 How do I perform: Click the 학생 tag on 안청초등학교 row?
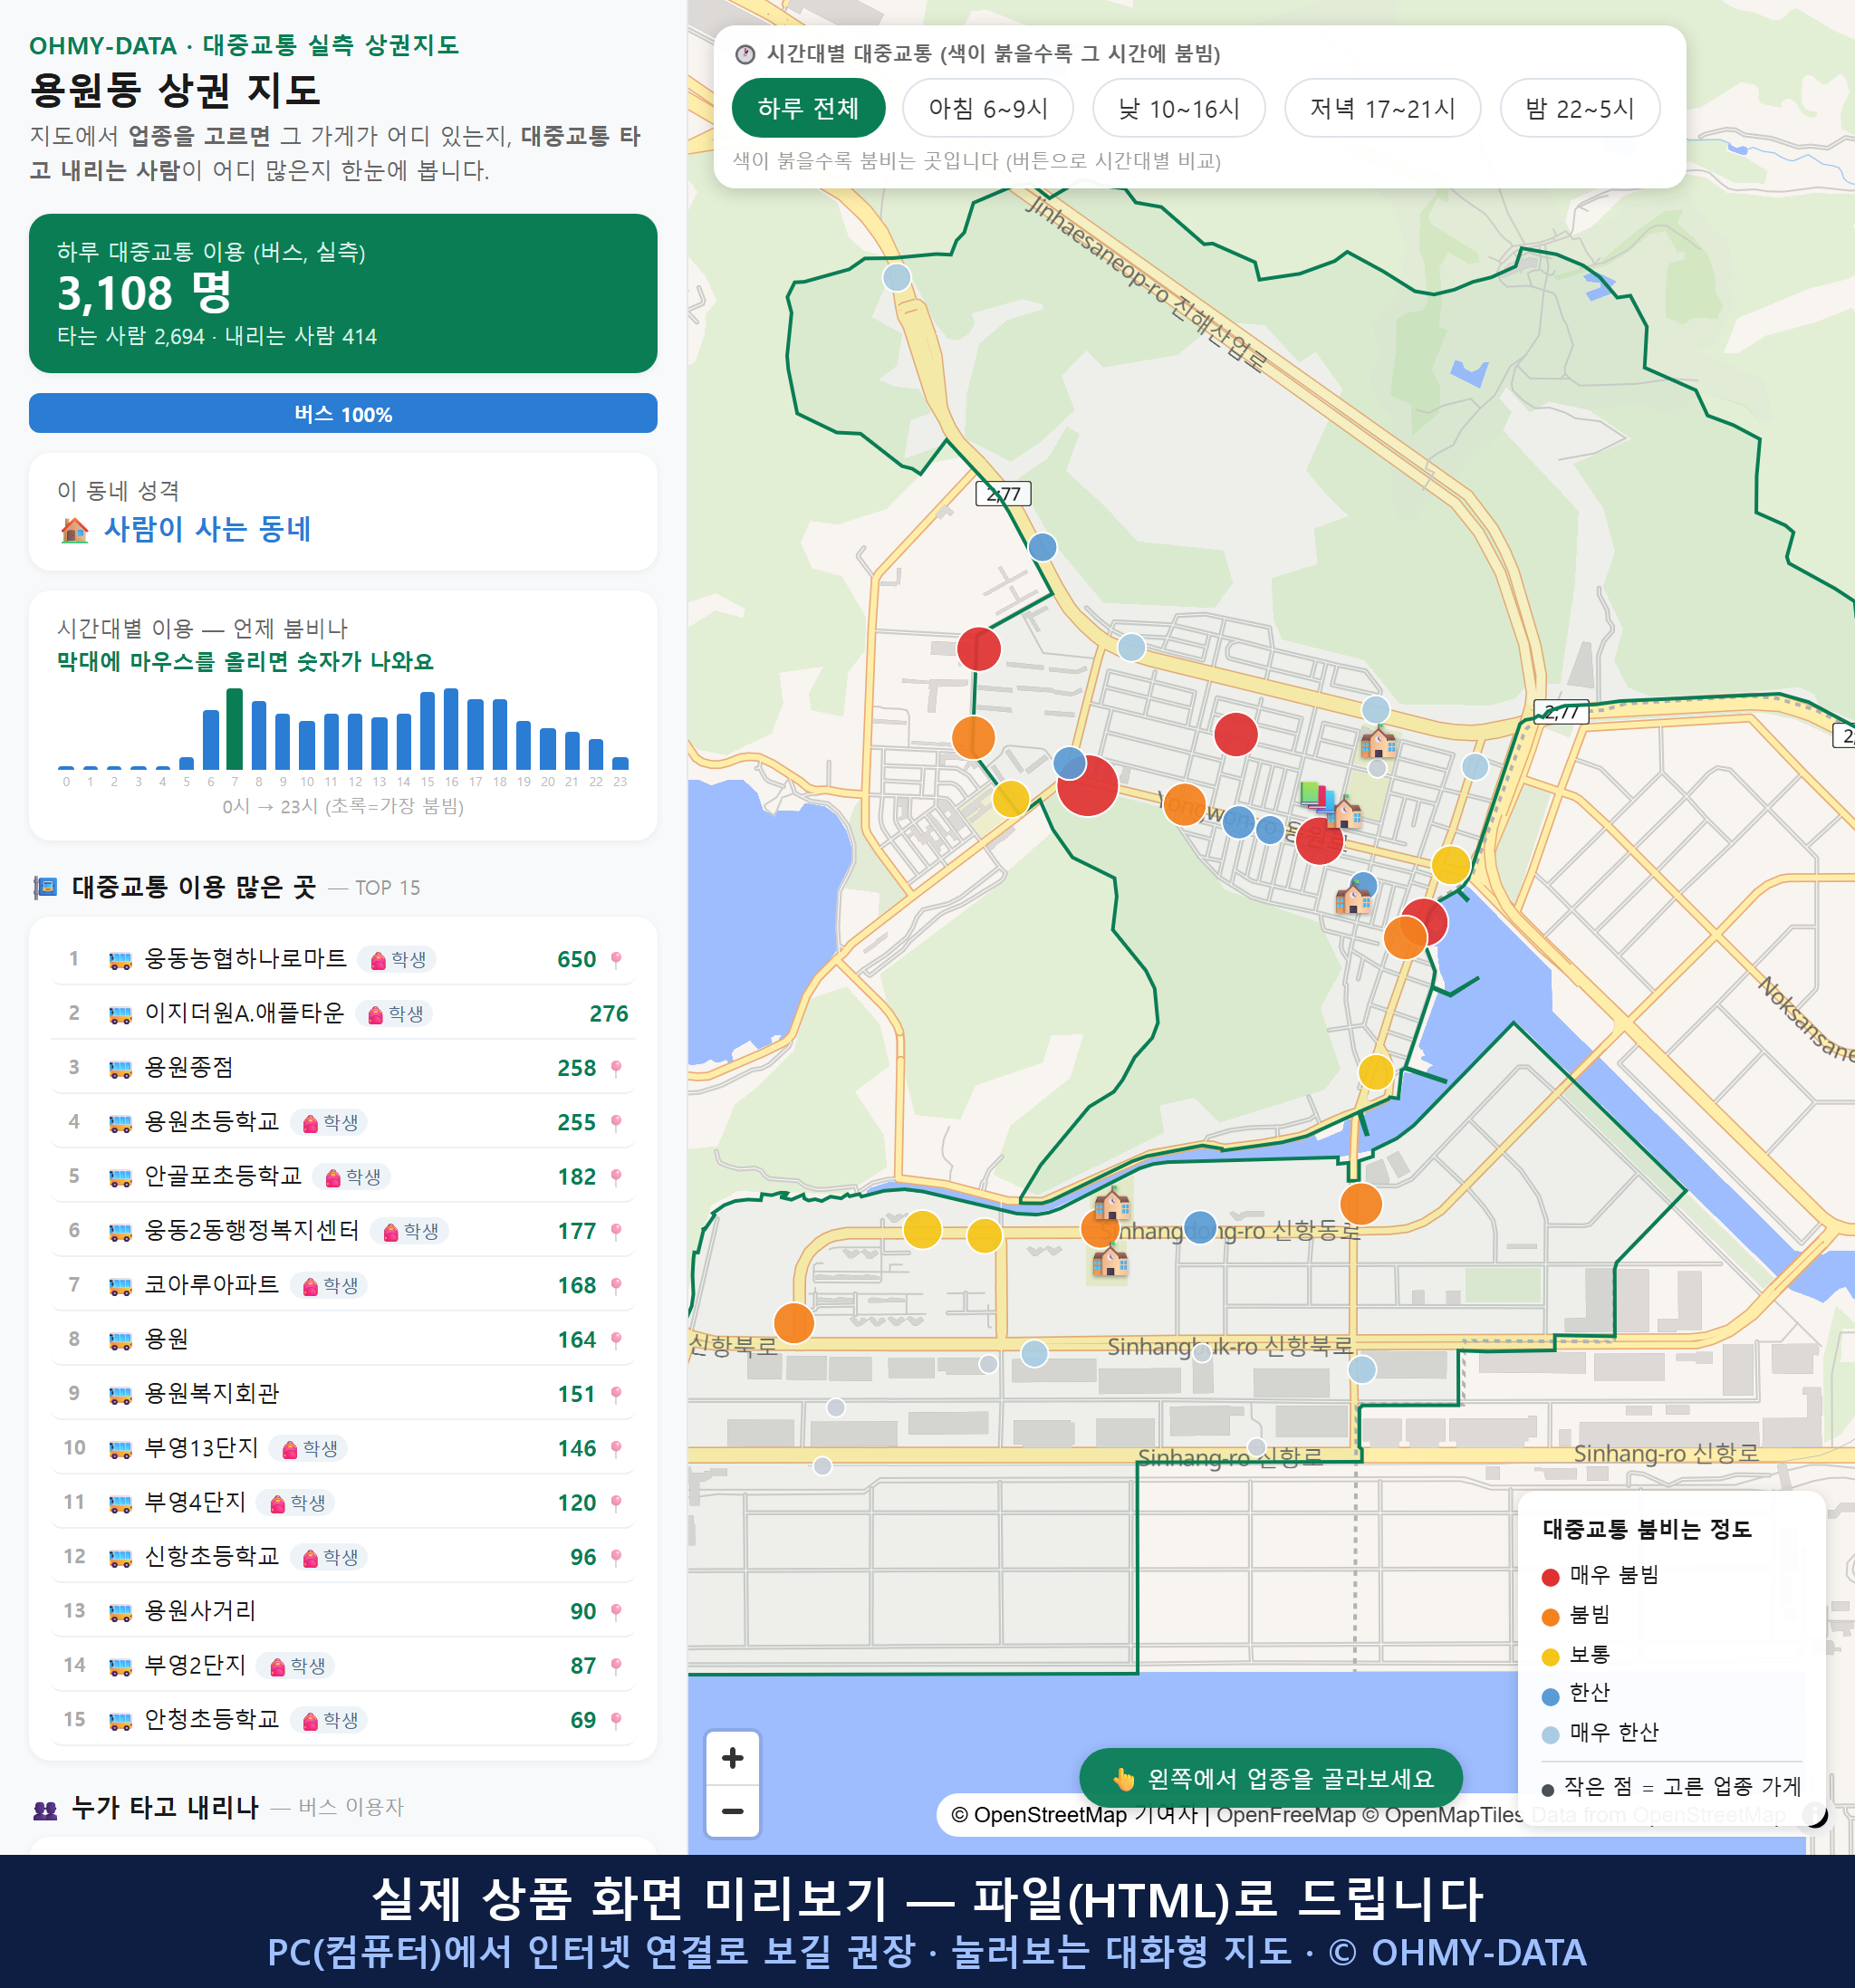click(x=330, y=1721)
